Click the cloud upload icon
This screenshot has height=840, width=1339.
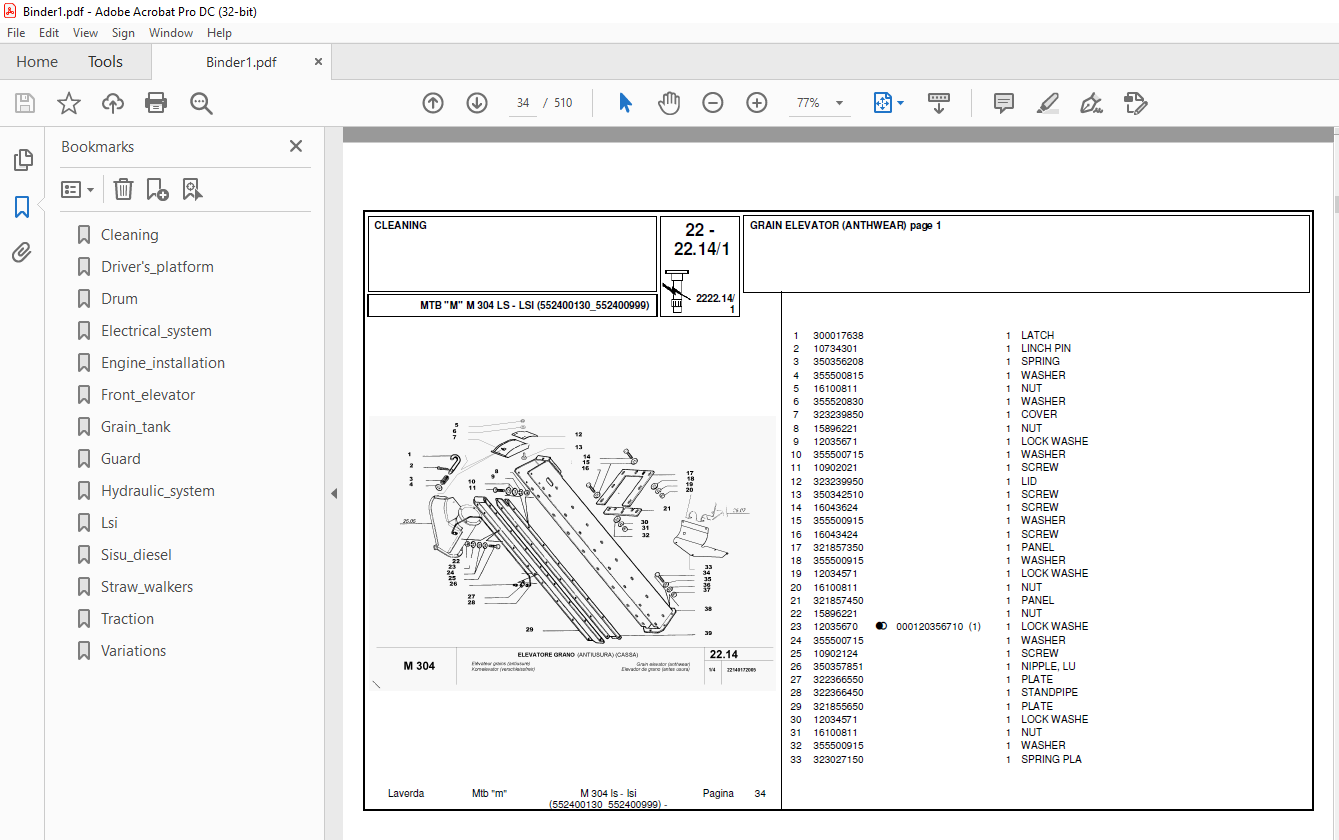point(113,103)
